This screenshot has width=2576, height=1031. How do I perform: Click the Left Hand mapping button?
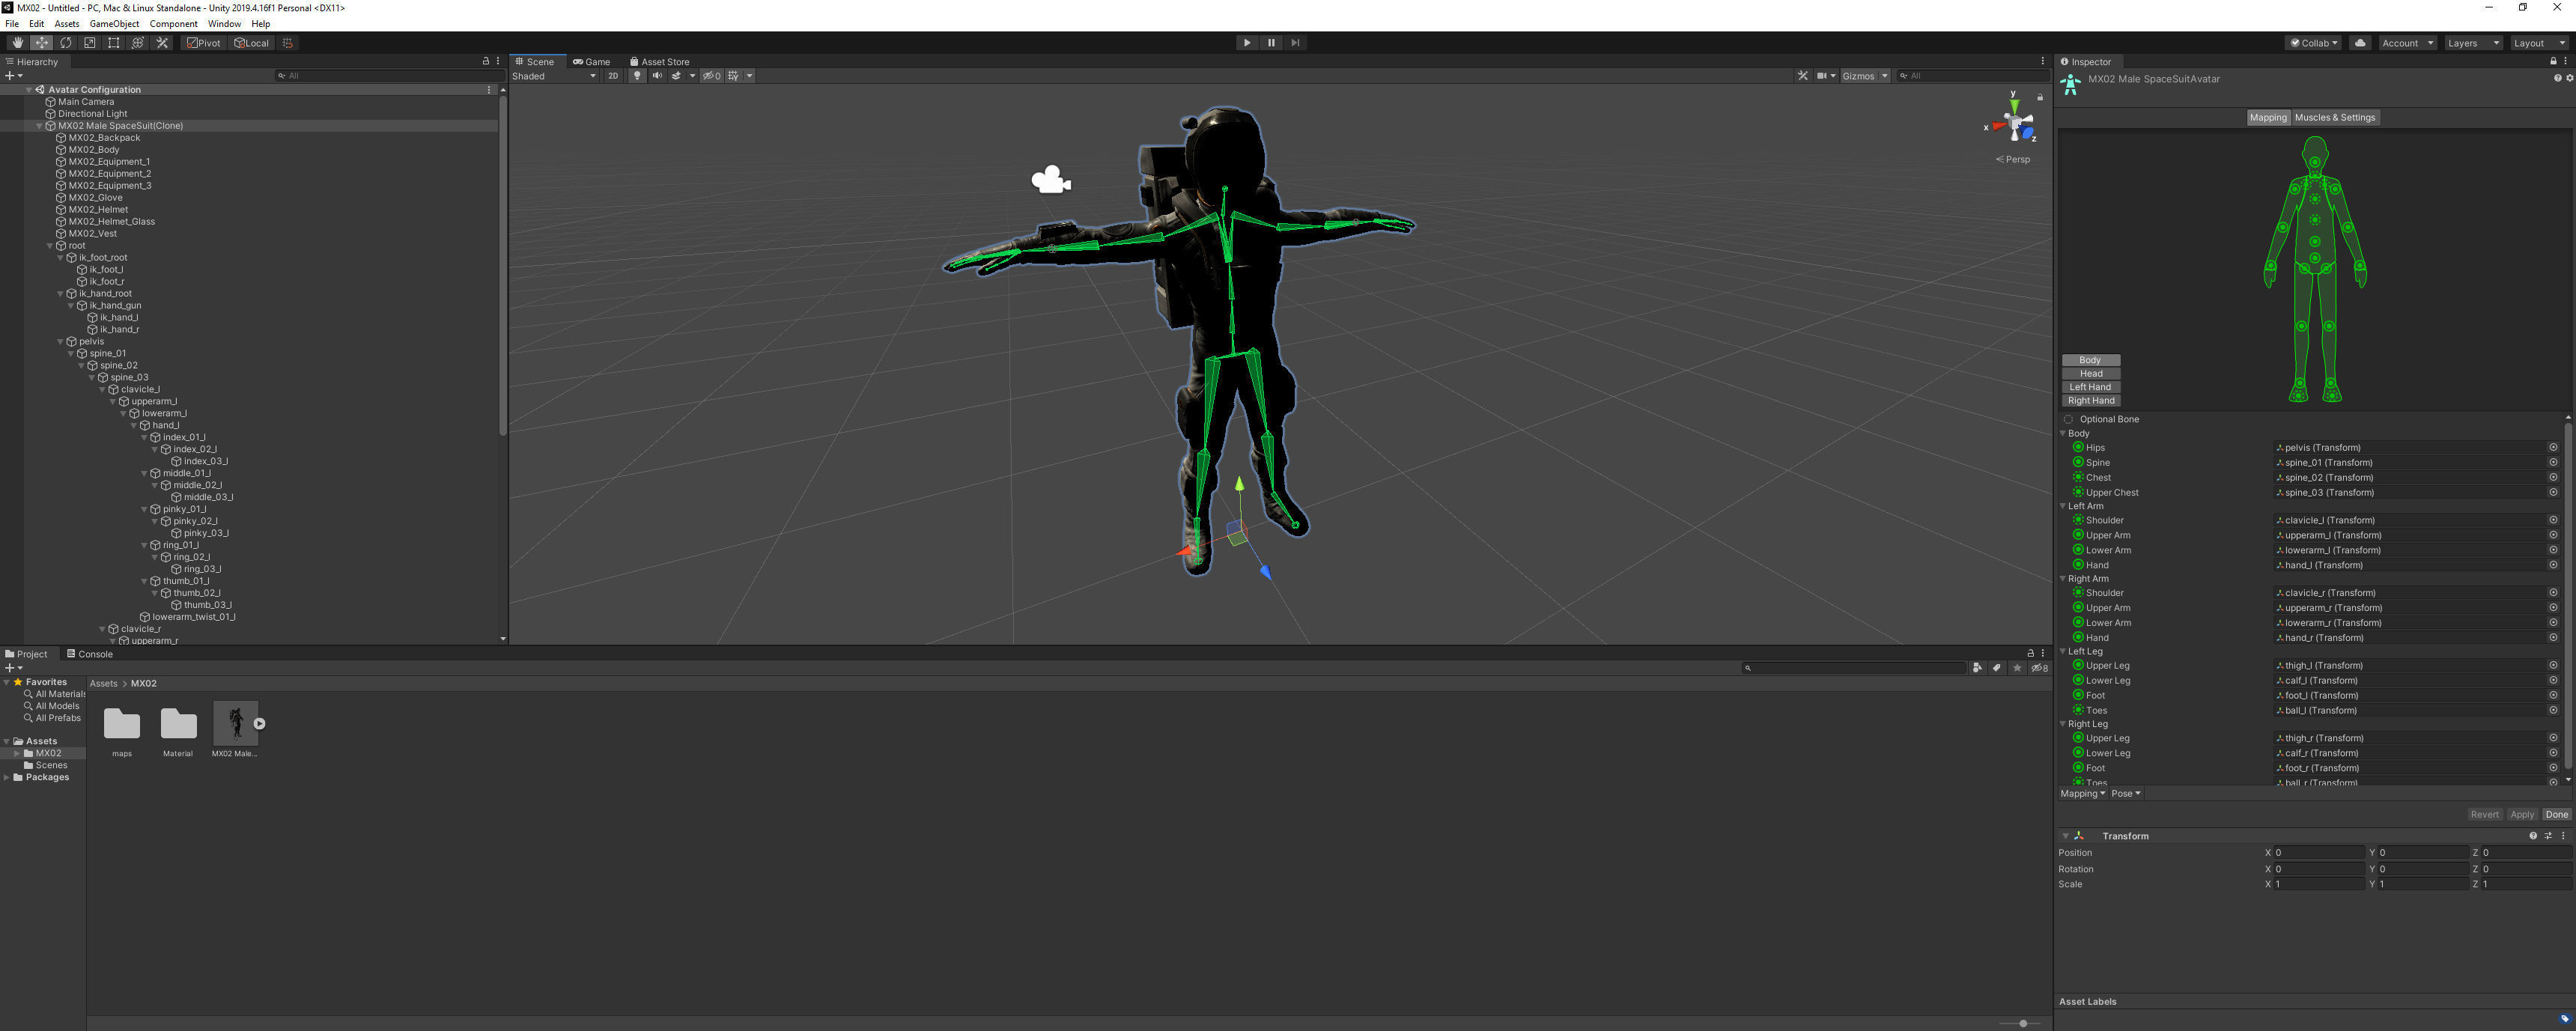pyautogui.click(x=2090, y=387)
